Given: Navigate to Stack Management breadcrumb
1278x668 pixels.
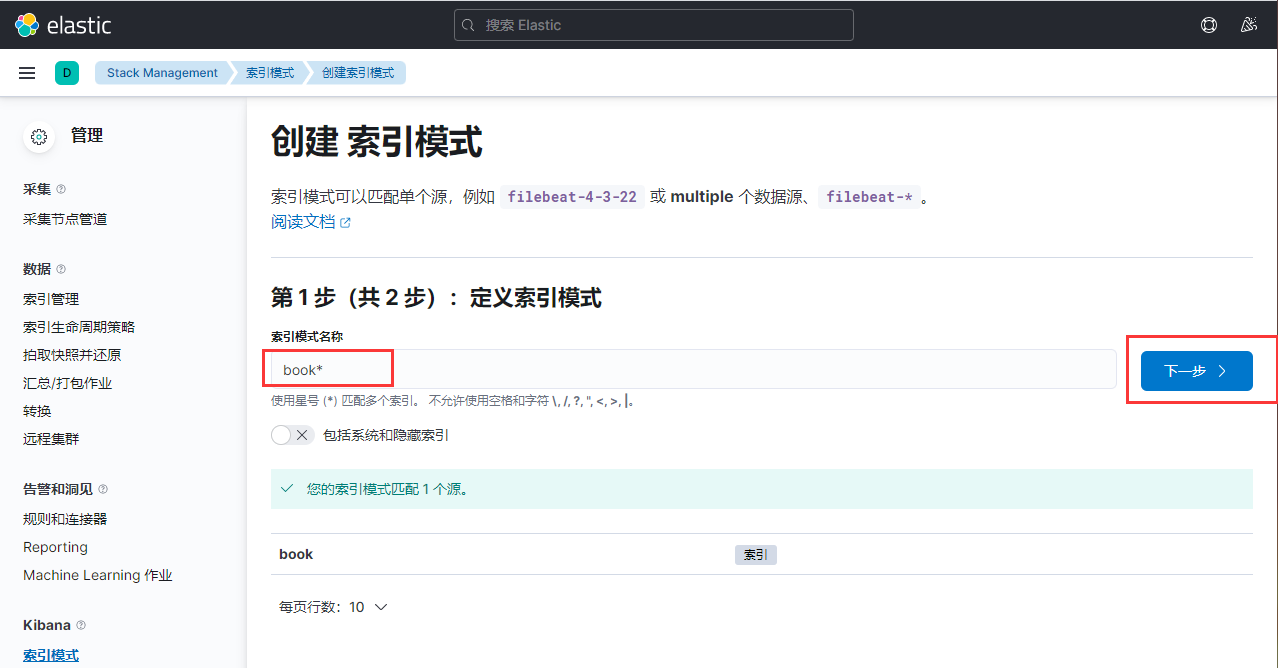Looking at the screenshot, I should pyautogui.click(x=162, y=72).
